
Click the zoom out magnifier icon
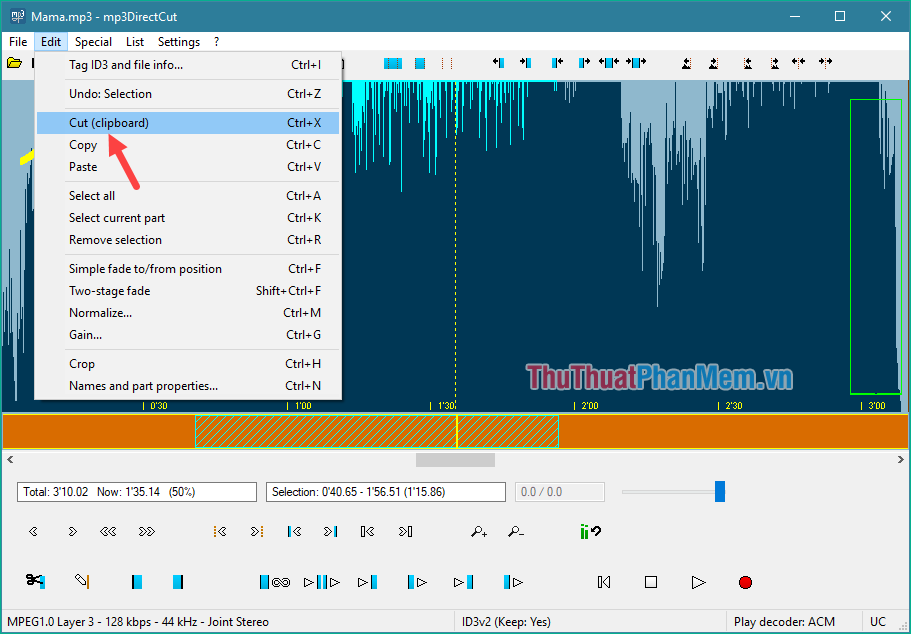pyautogui.click(x=516, y=531)
